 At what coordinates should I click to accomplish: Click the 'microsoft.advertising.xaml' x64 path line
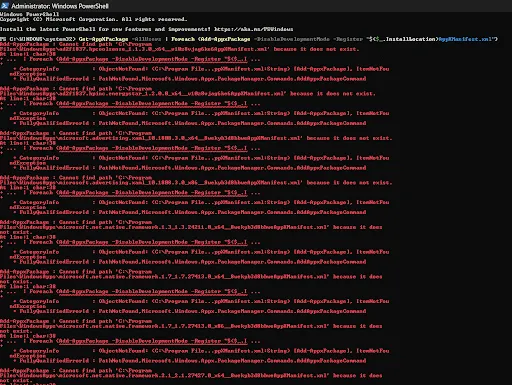(x=196, y=138)
